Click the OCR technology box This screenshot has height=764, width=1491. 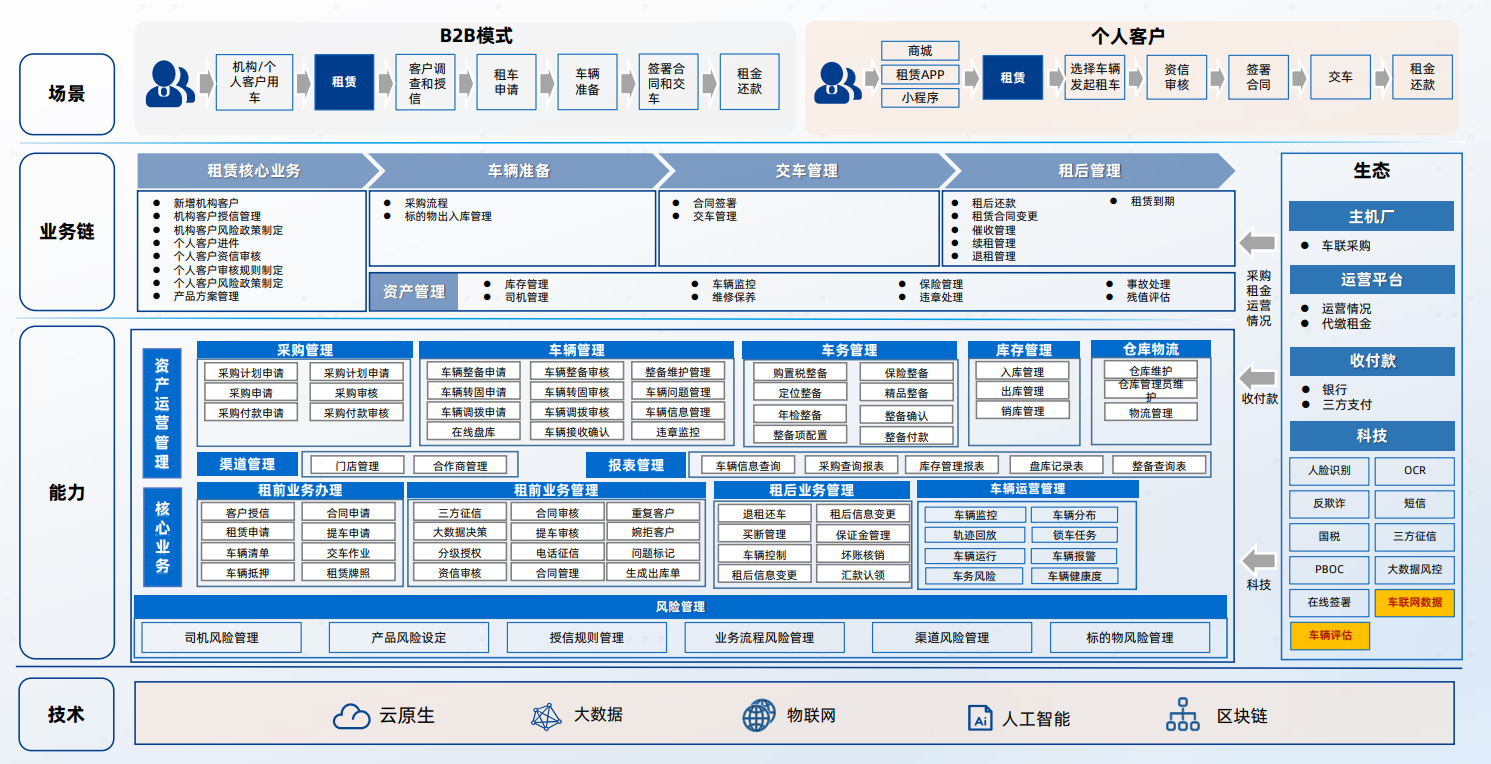[1414, 470]
